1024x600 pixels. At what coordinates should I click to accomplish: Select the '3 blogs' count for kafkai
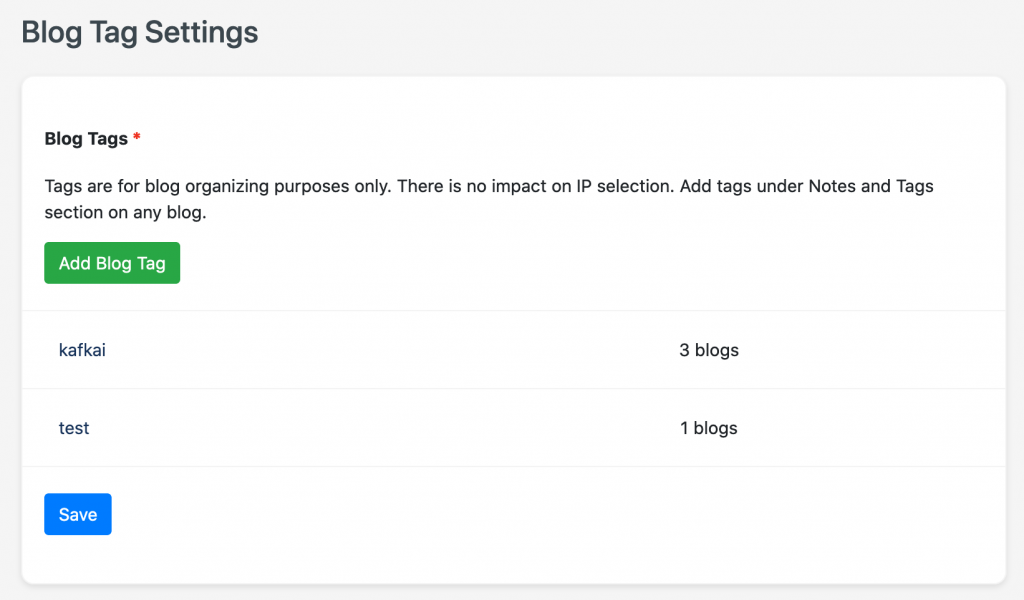coord(709,350)
